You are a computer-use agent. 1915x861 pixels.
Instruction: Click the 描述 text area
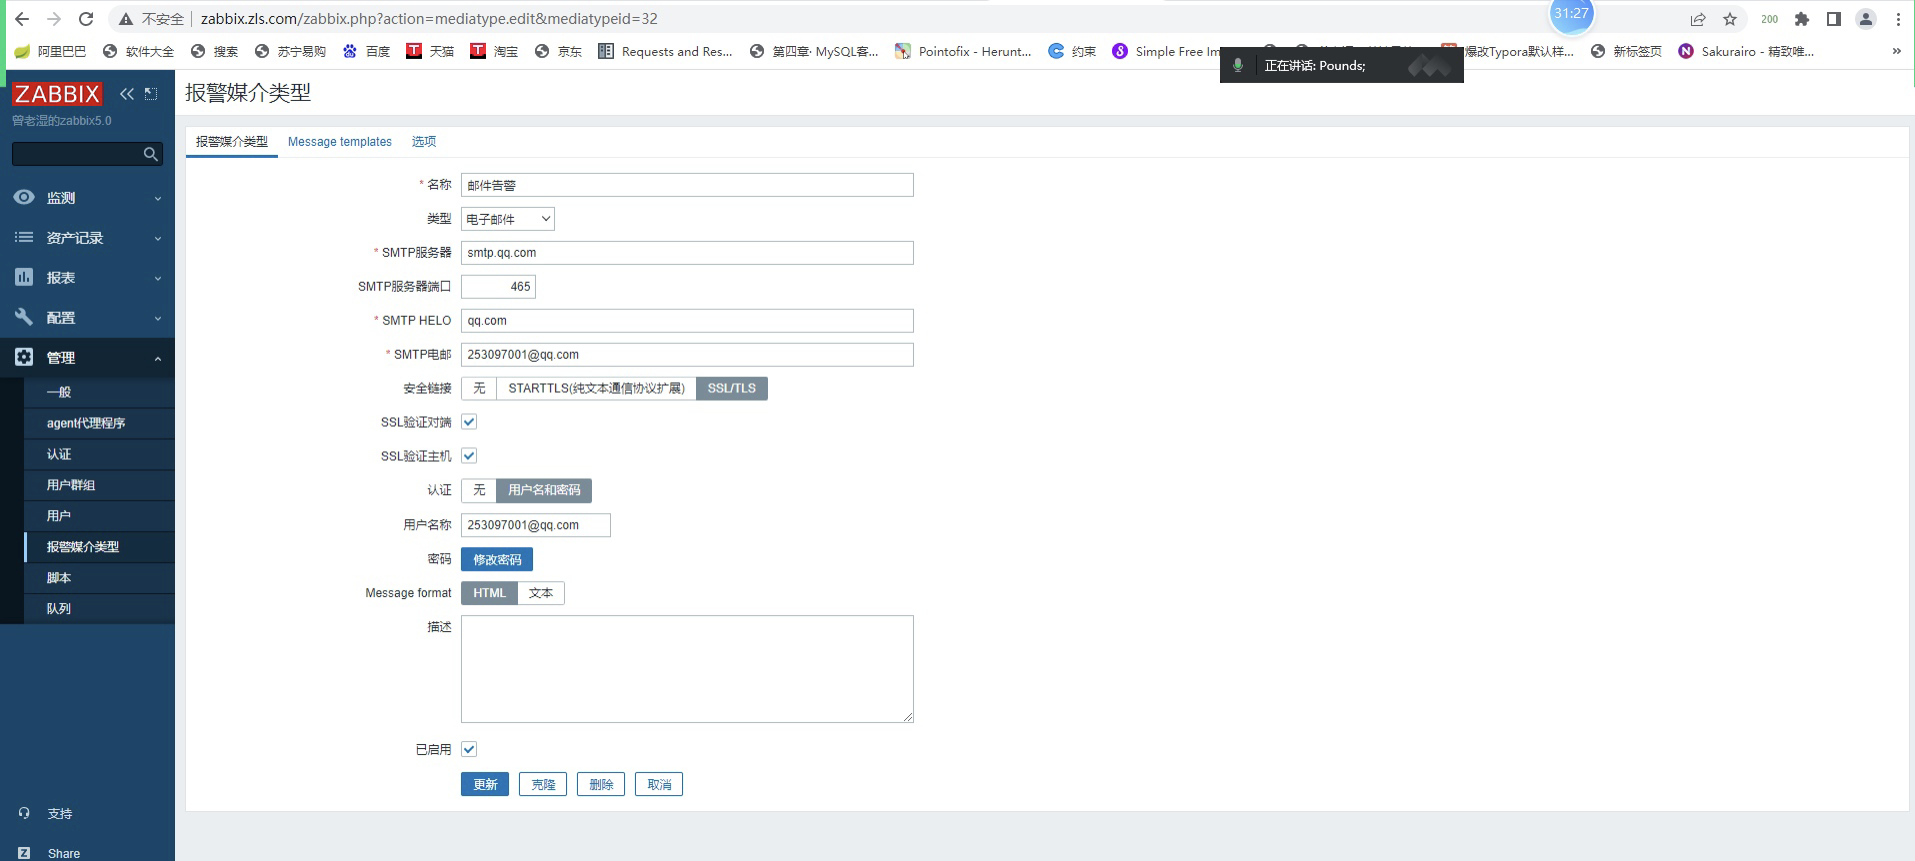687,669
